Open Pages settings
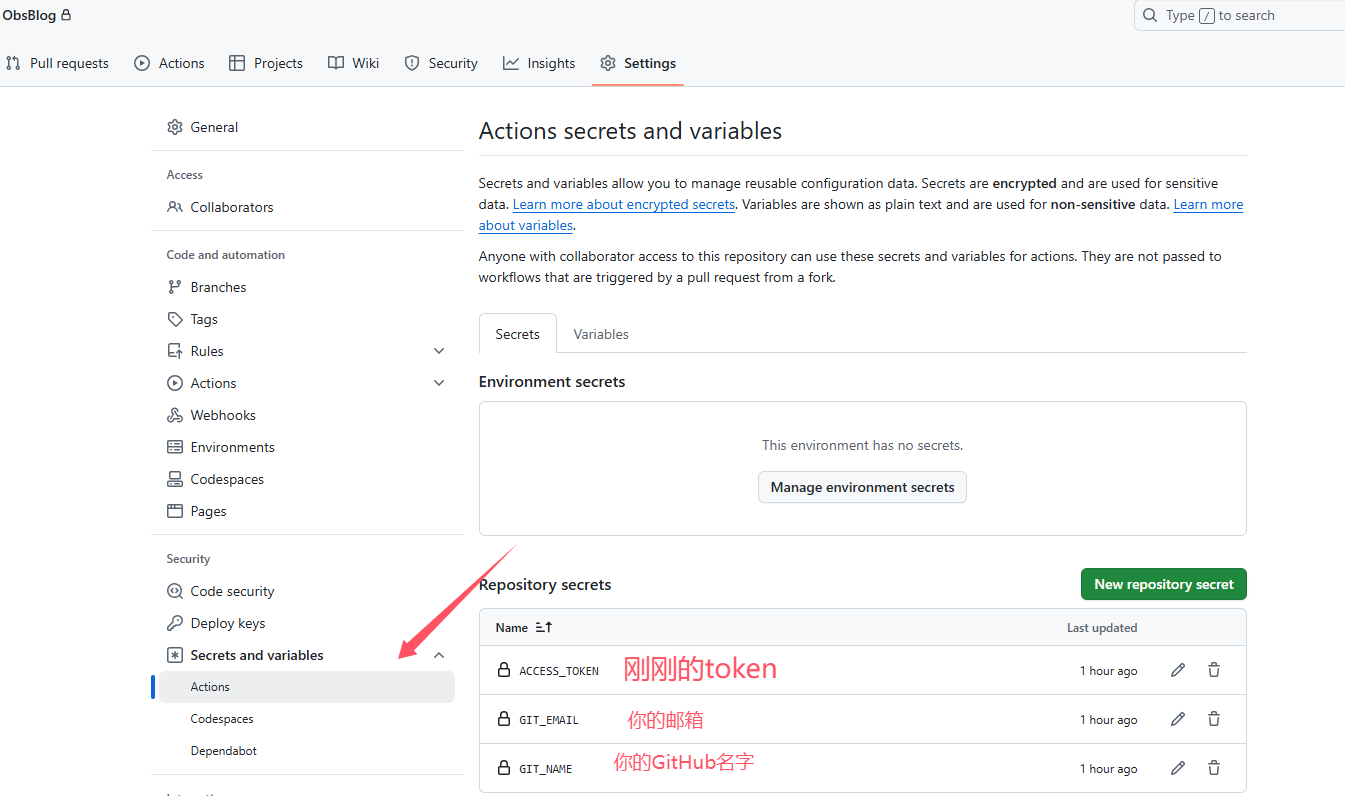This screenshot has height=796, width=1345. coord(208,511)
